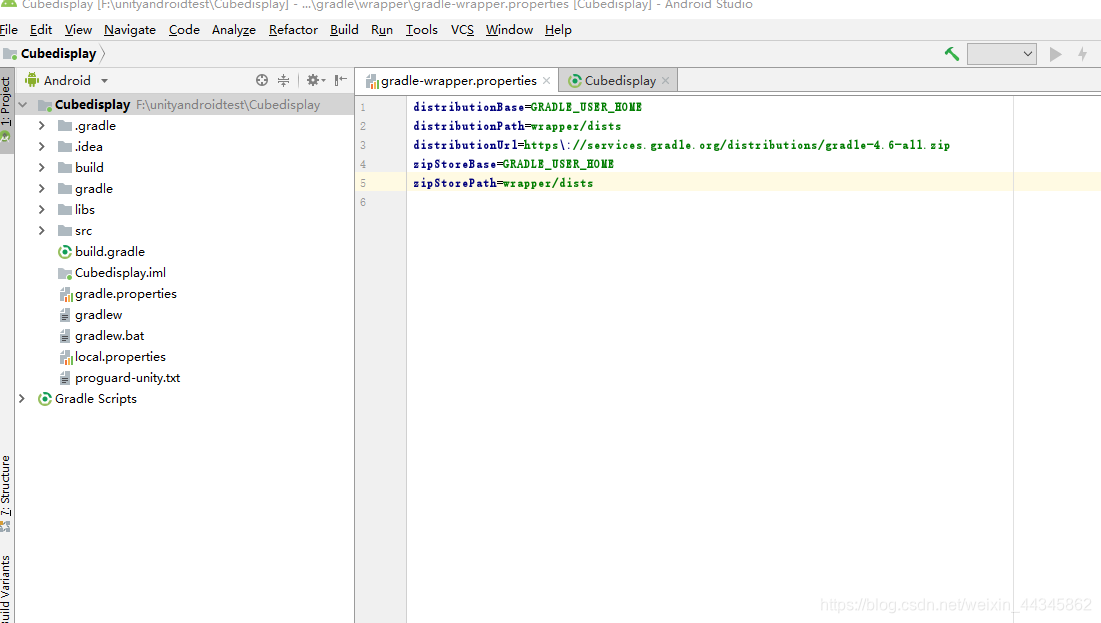Image resolution: width=1101 pixels, height=623 pixels.
Task: Click the Collapse All icon in Project panel
Action: coord(283,80)
